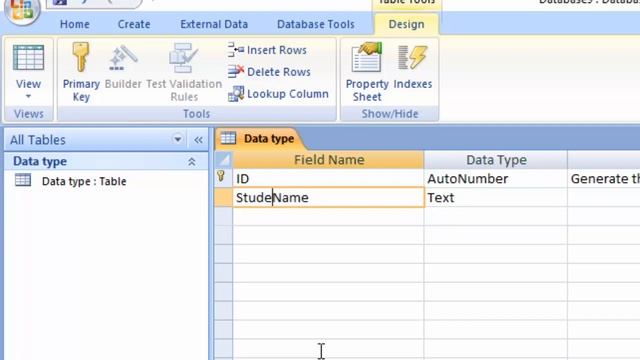Image resolution: width=640 pixels, height=360 pixels.
Task: Click the AutoNumber data type cell
Action: 496,178
